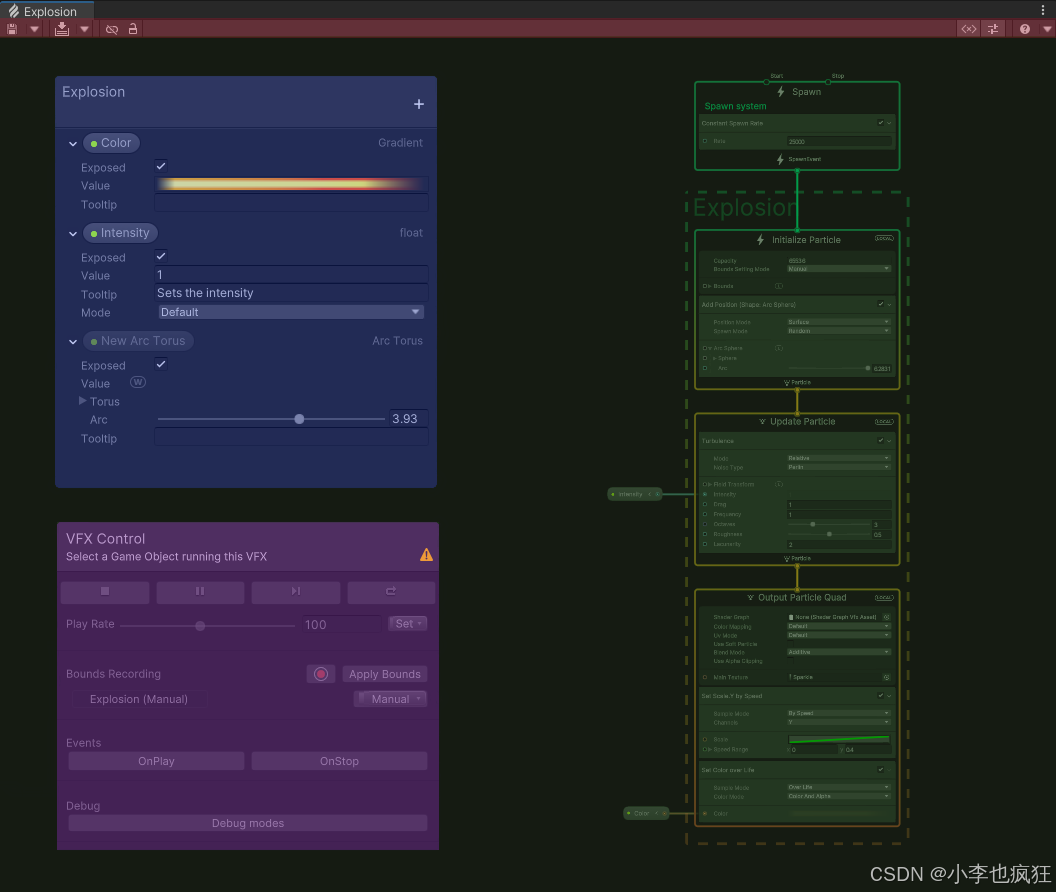Open the Bounds Setting Mode dropdown
The height and width of the screenshot is (892, 1056).
click(x=839, y=269)
